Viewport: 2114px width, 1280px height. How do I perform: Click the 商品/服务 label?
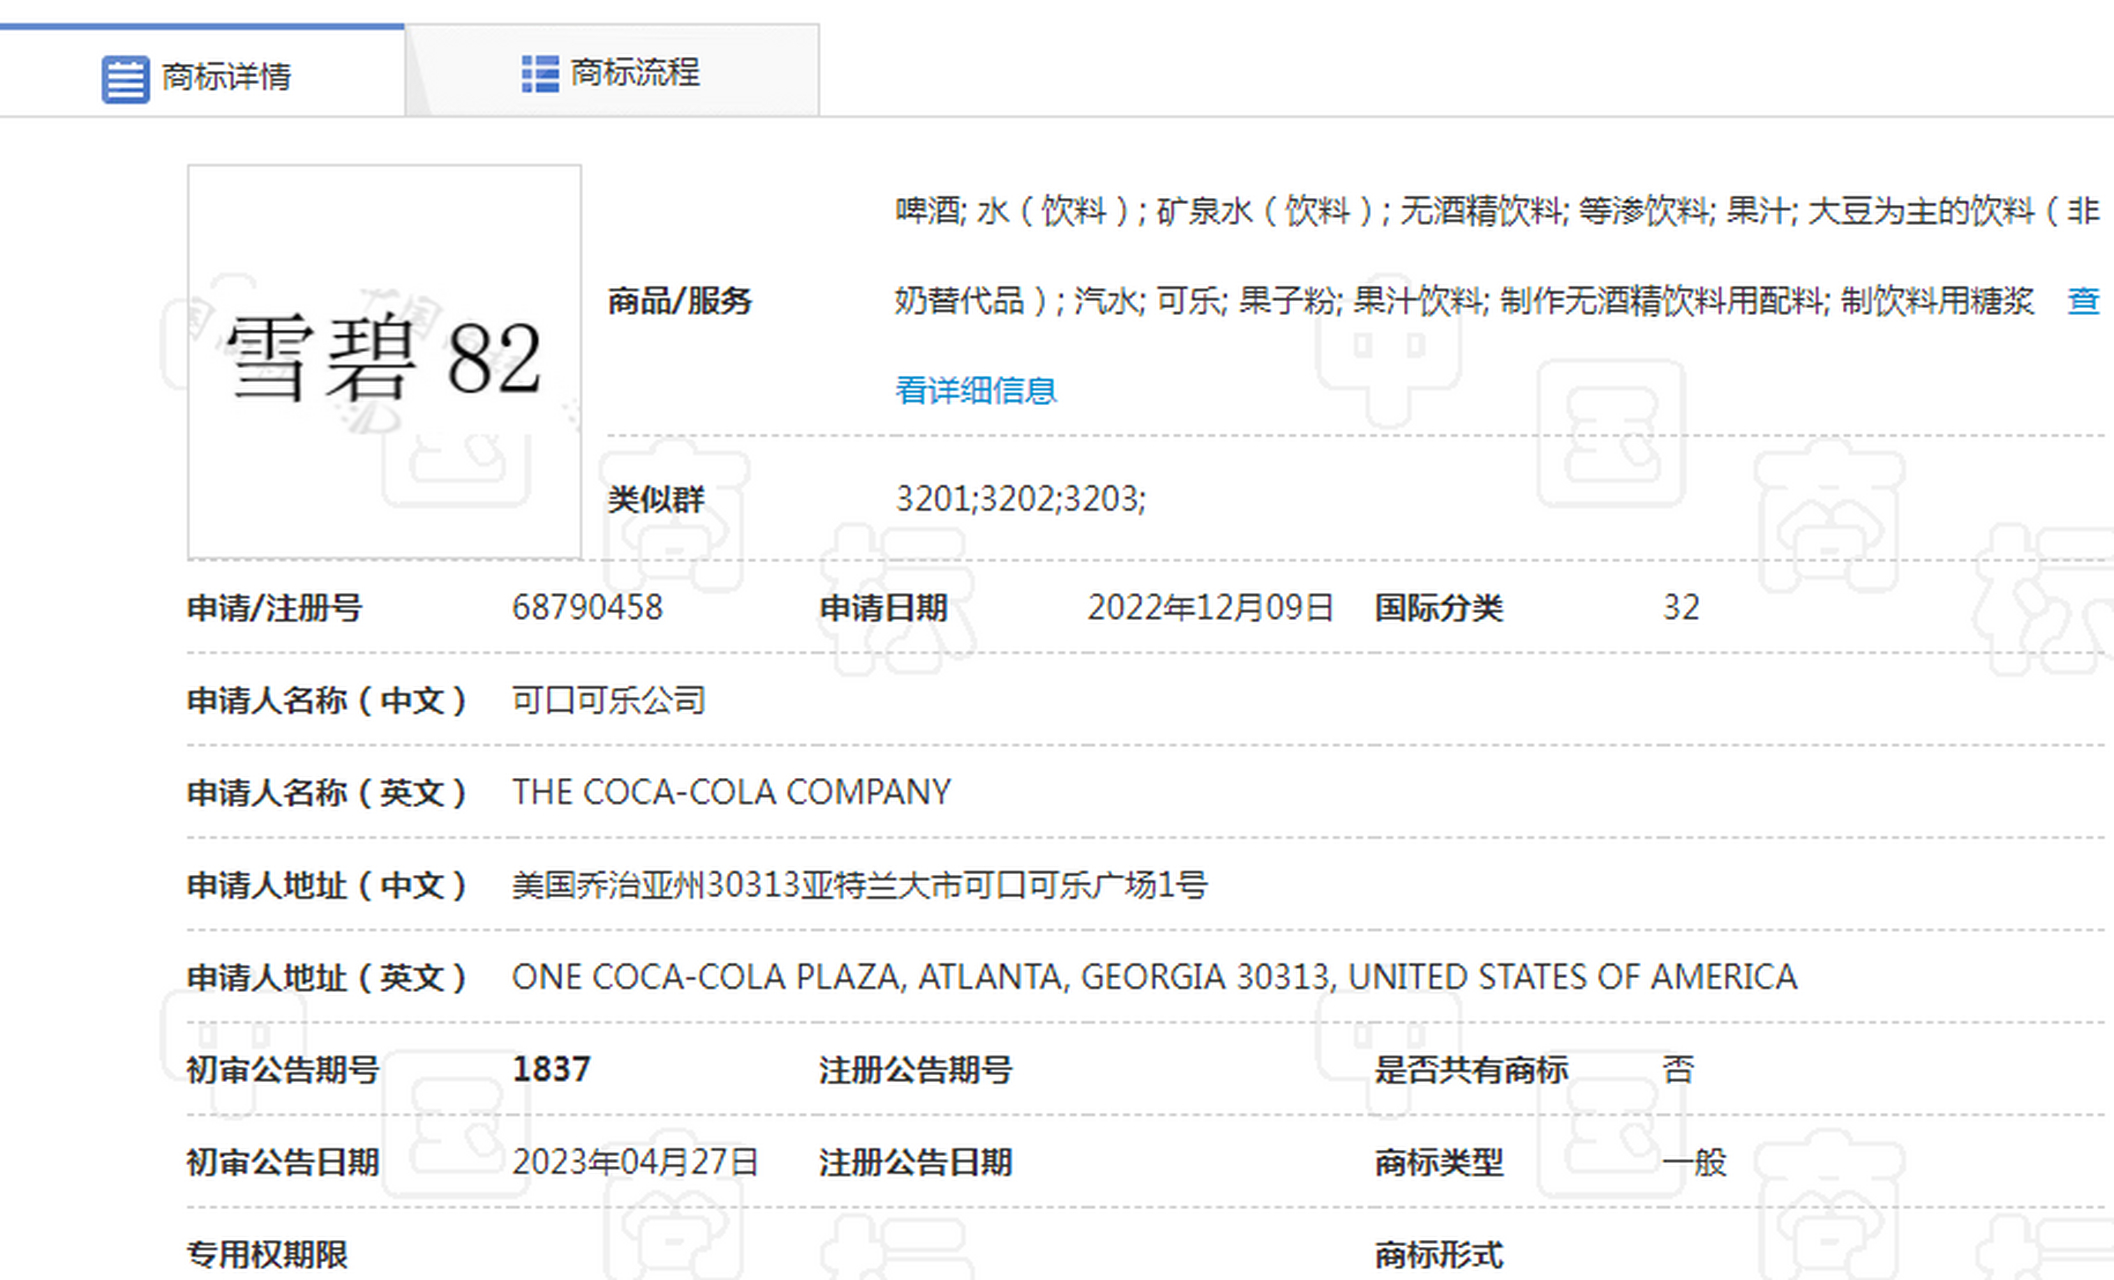click(679, 300)
